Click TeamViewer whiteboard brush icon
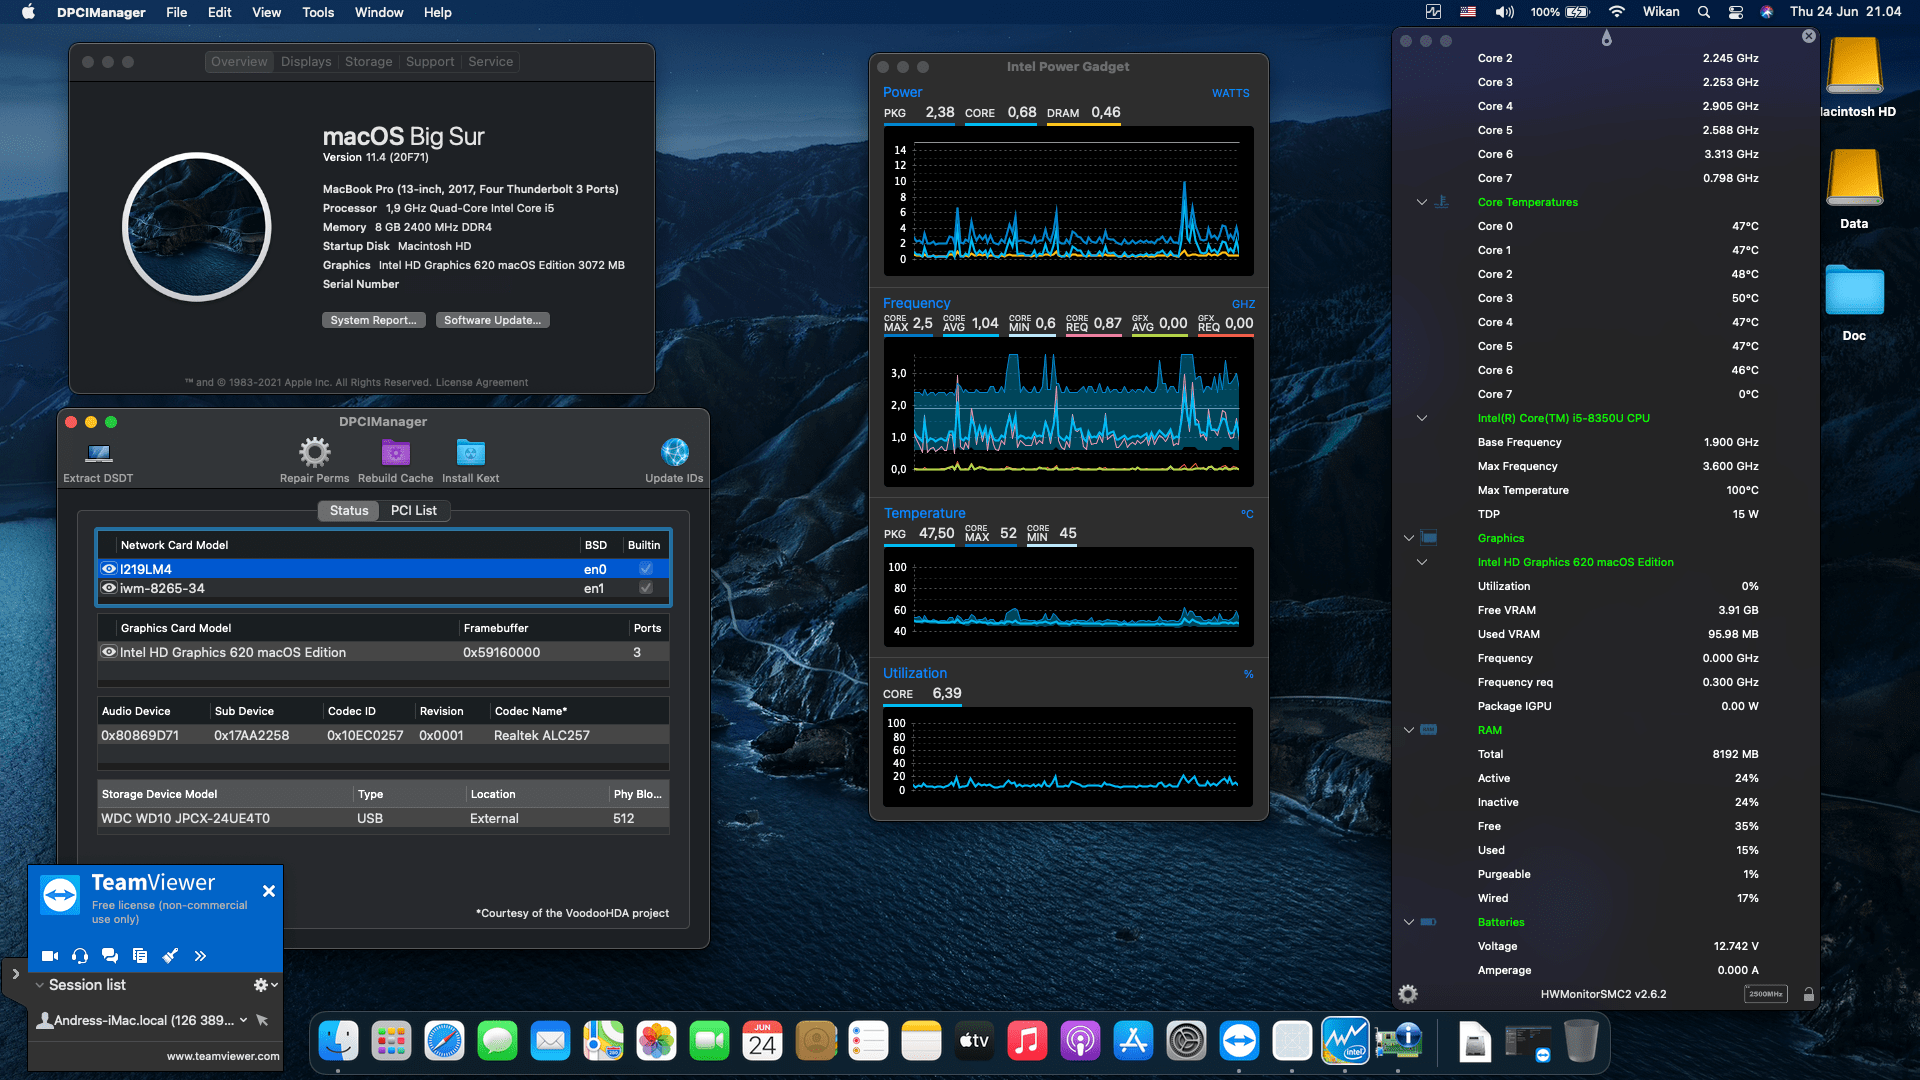 (x=170, y=956)
